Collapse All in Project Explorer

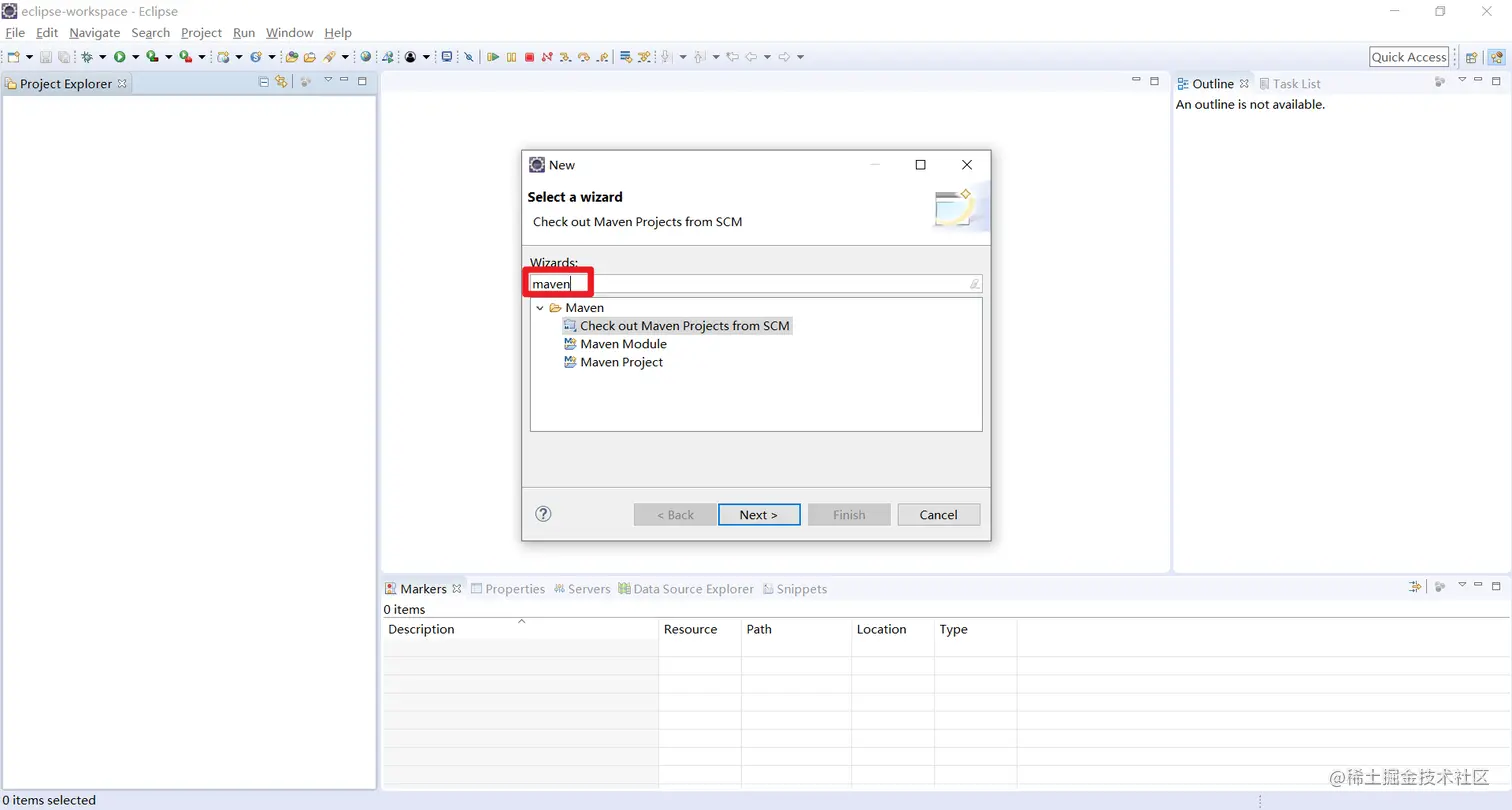(x=264, y=82)
